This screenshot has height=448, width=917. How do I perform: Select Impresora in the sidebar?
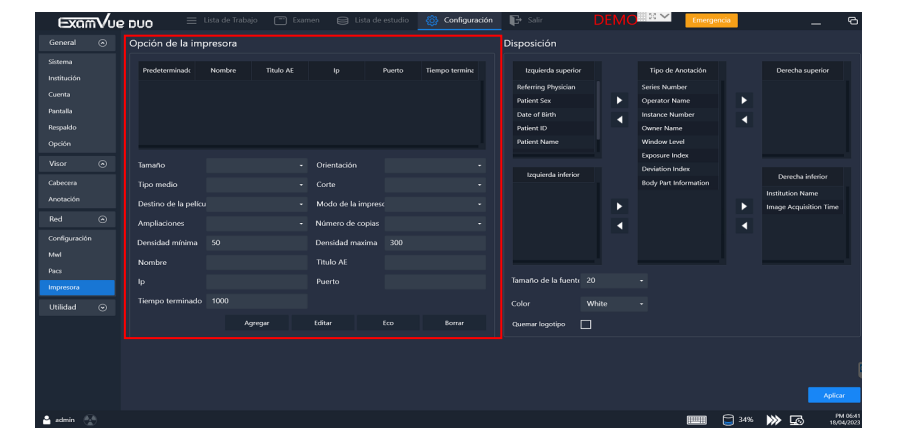click(x=77, y=288)
